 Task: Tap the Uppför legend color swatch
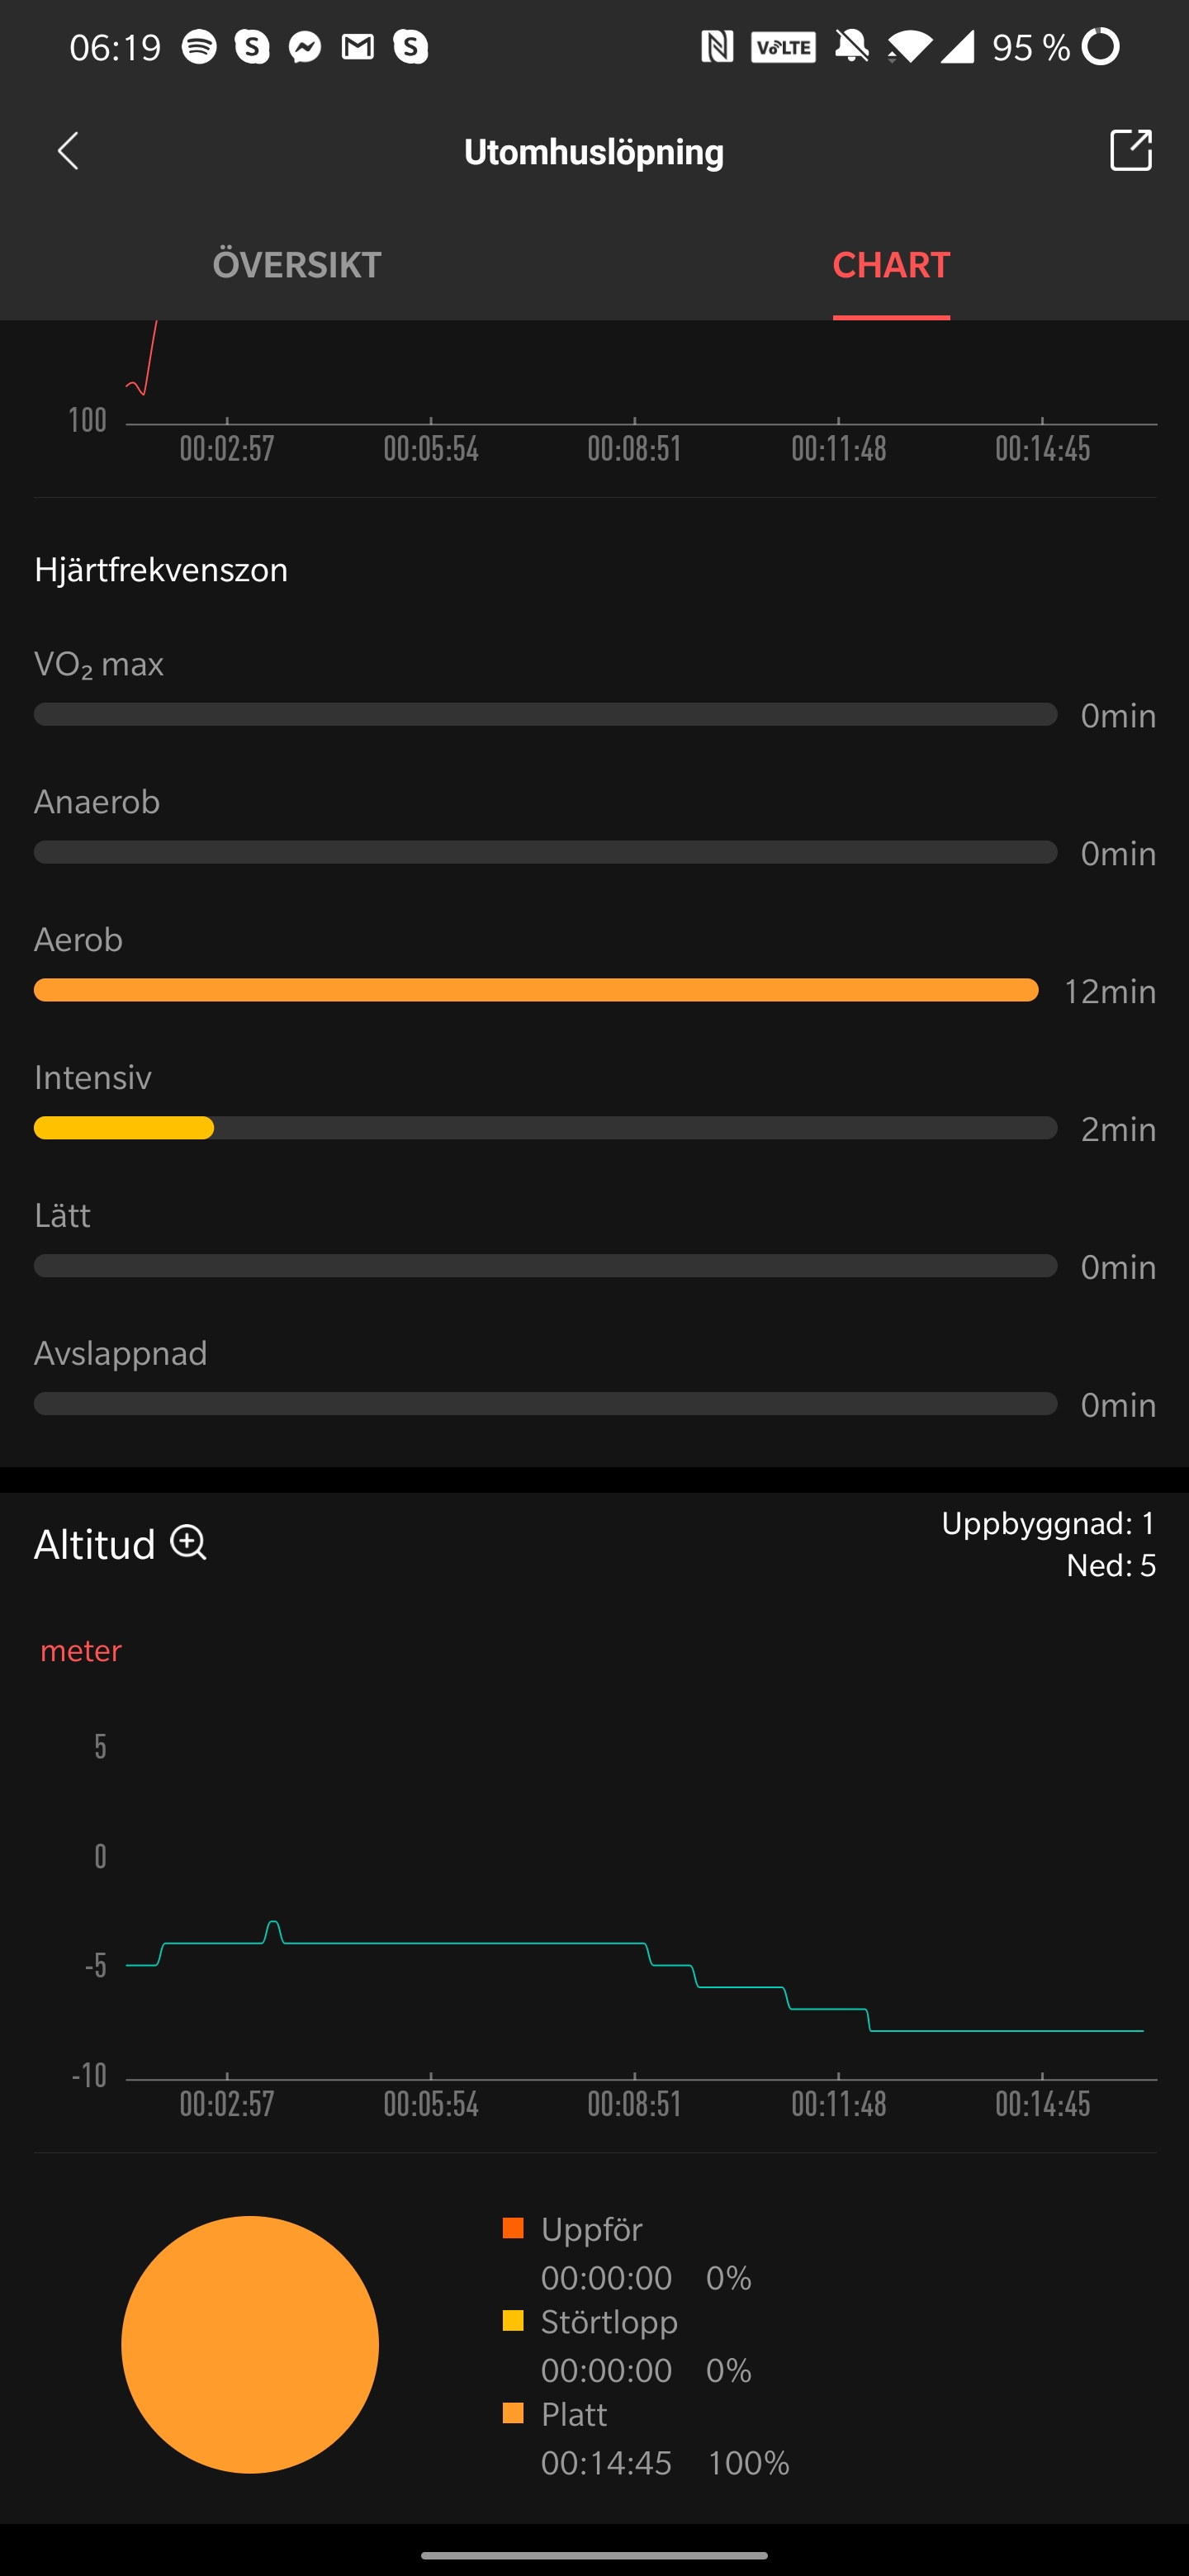tap(513, 2228)
